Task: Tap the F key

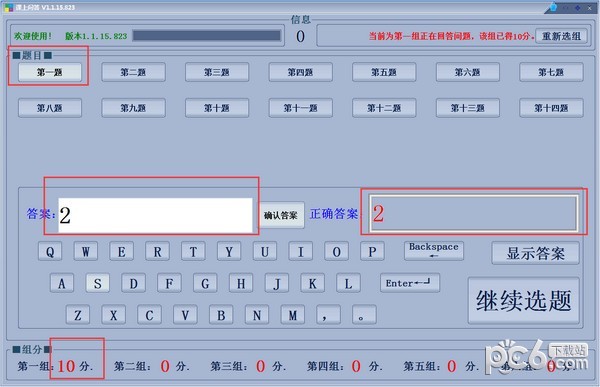Action: [169, 283]
